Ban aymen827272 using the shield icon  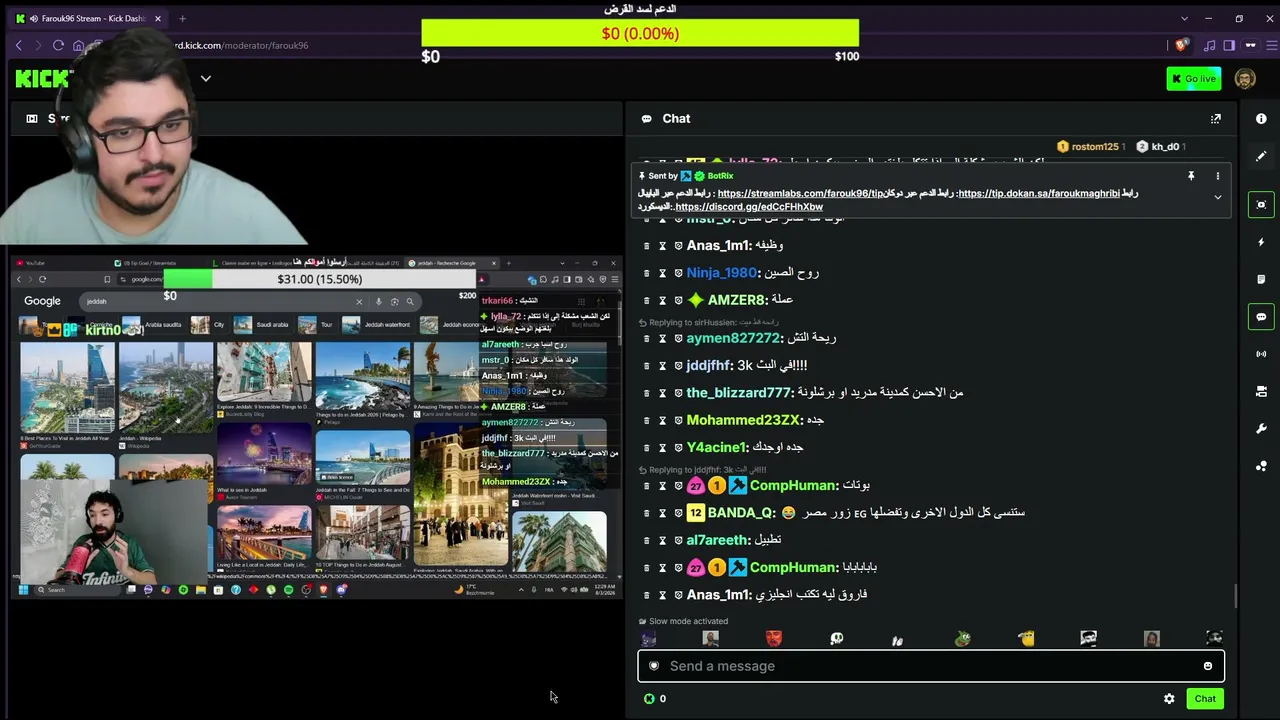678,338
